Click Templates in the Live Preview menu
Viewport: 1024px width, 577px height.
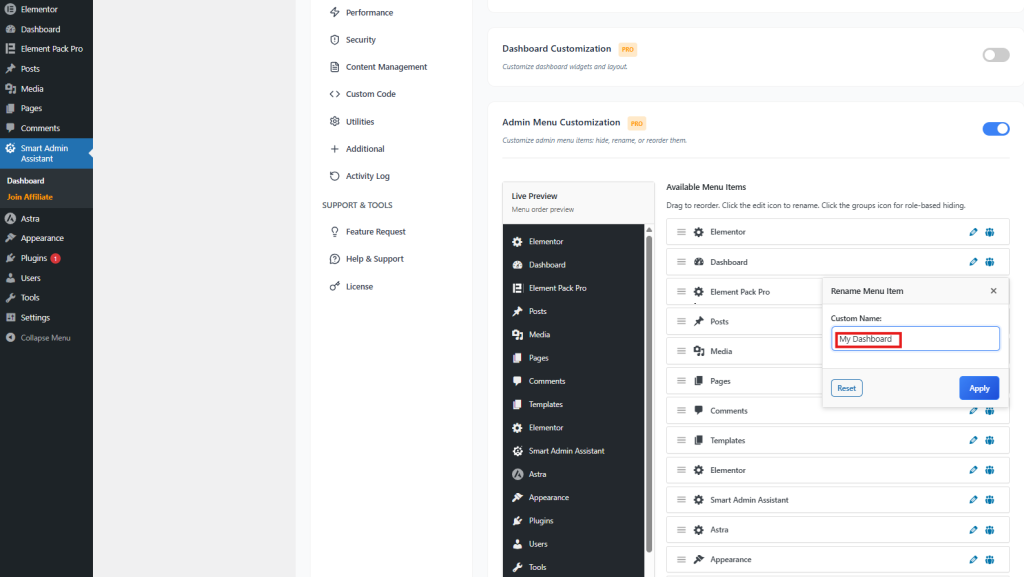(x=546, y=404)
